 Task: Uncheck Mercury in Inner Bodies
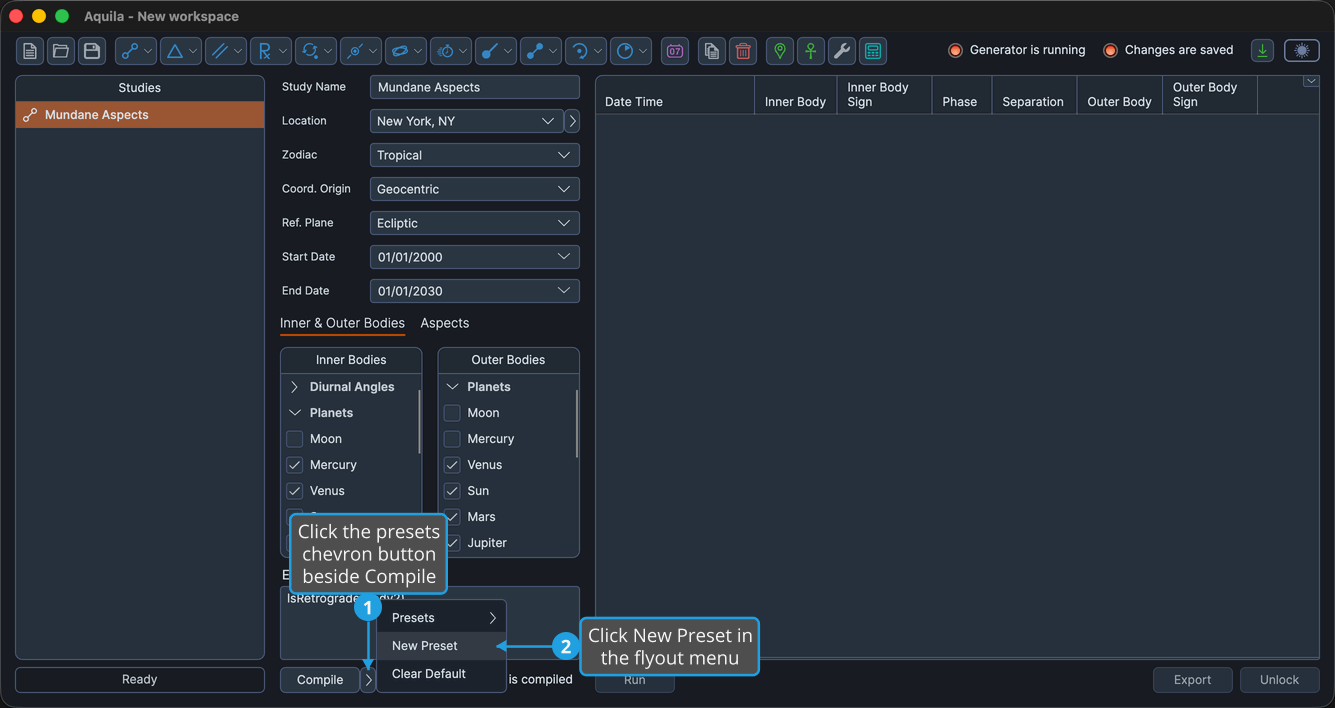click(294, 465)
